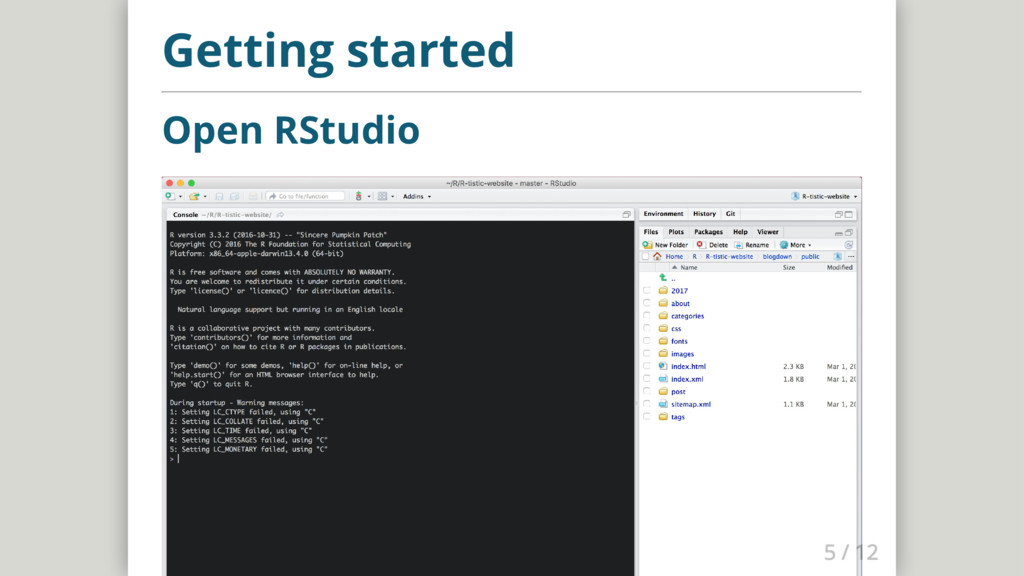Click the blogdown breadcrumb link
Viewport: 1024px width, 576px height.
pos(777,257)
